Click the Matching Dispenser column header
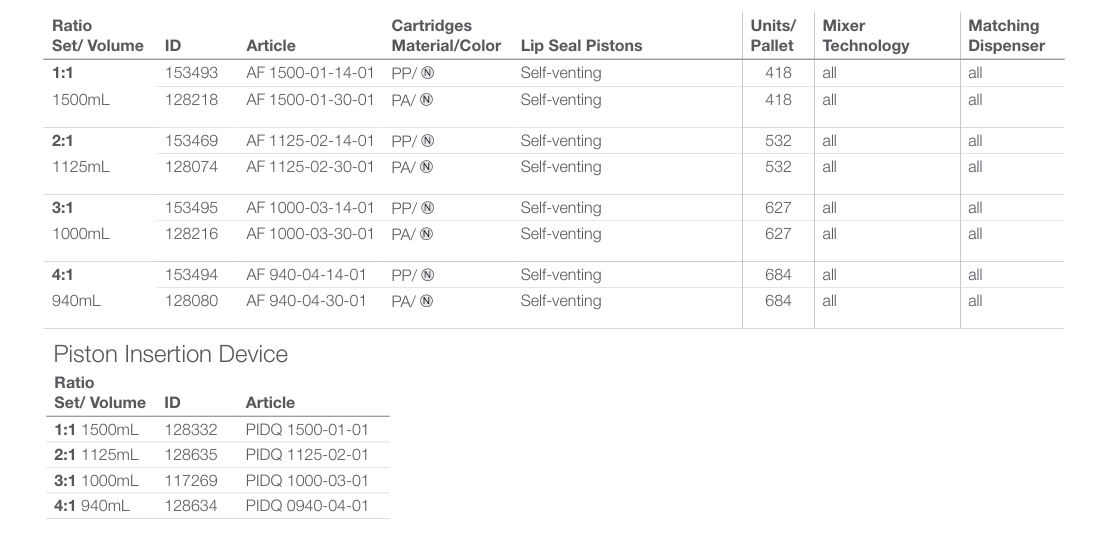The image size is (1103, 551). point(1006,35)
